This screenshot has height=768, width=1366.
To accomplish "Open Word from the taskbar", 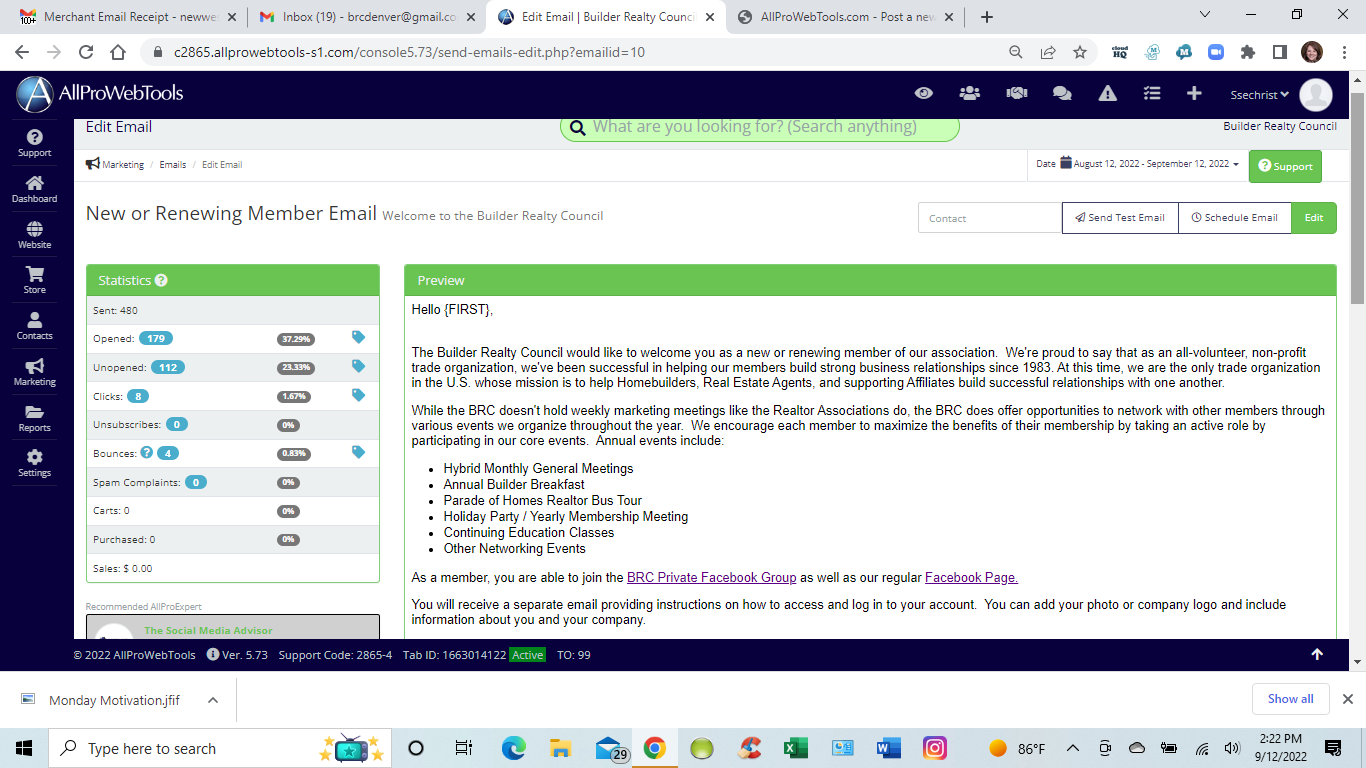I will tap(888, 748).
